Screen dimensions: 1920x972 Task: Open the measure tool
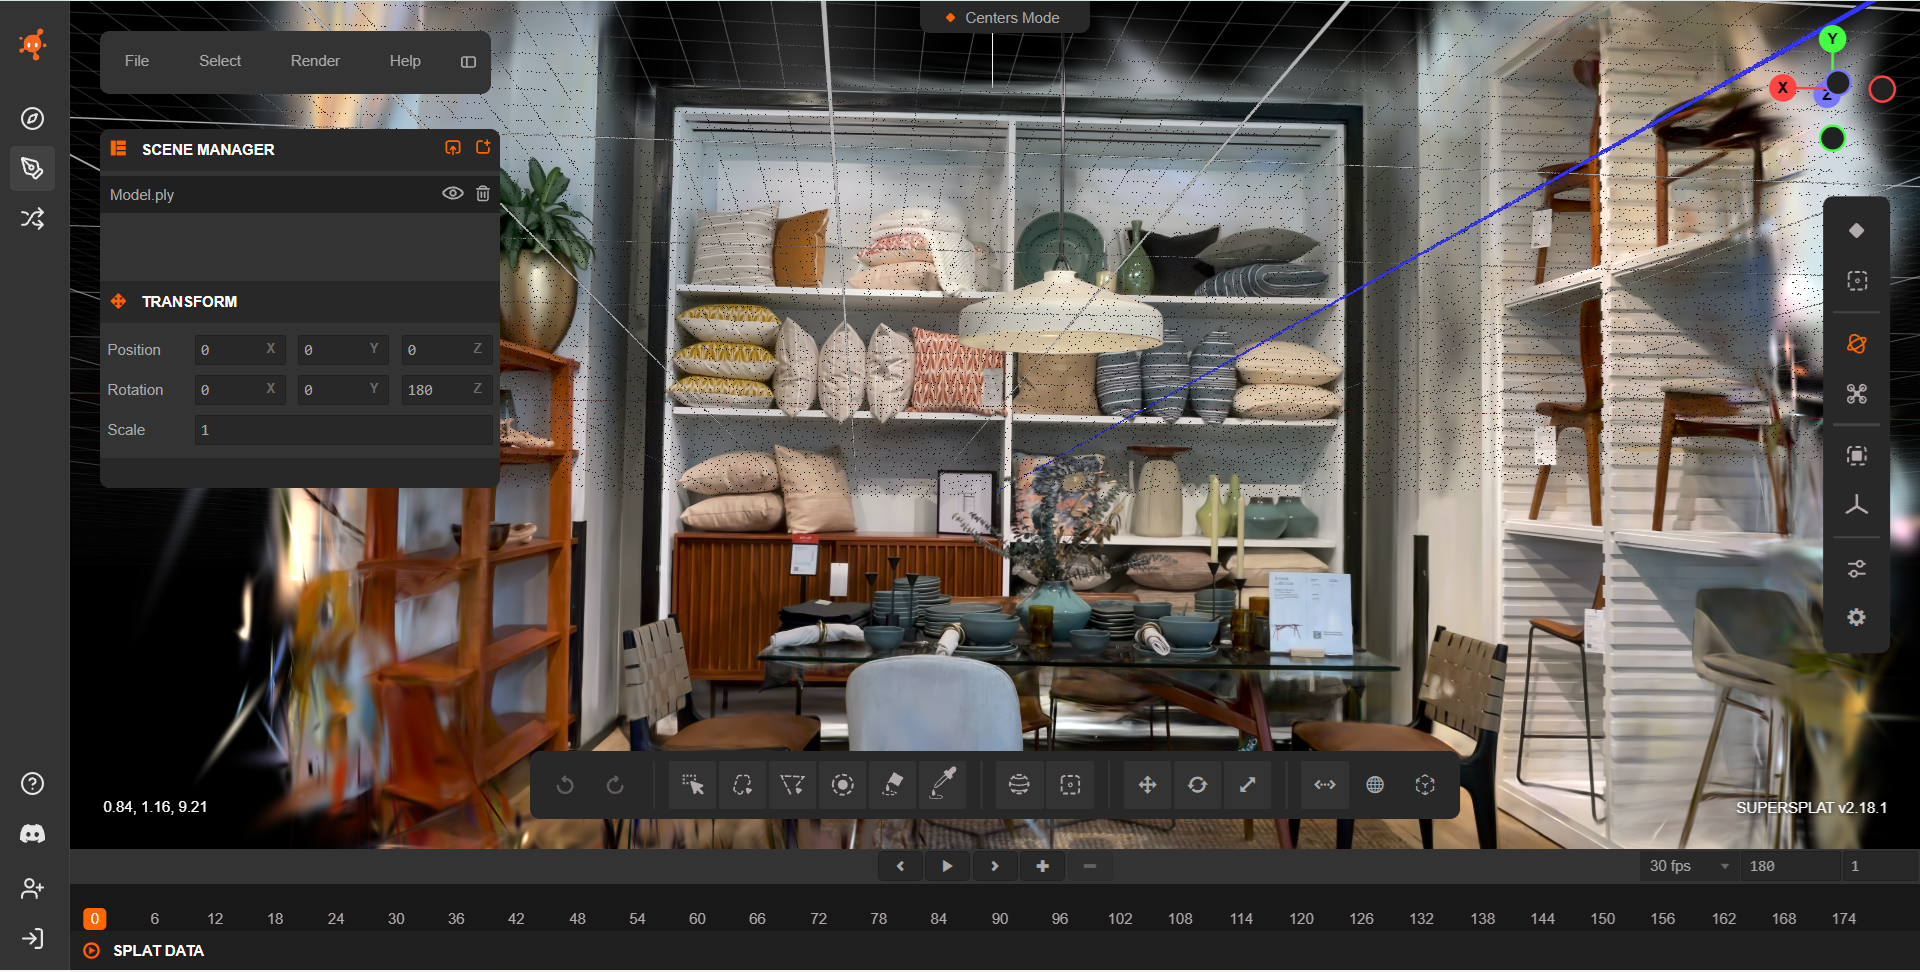1325,785
